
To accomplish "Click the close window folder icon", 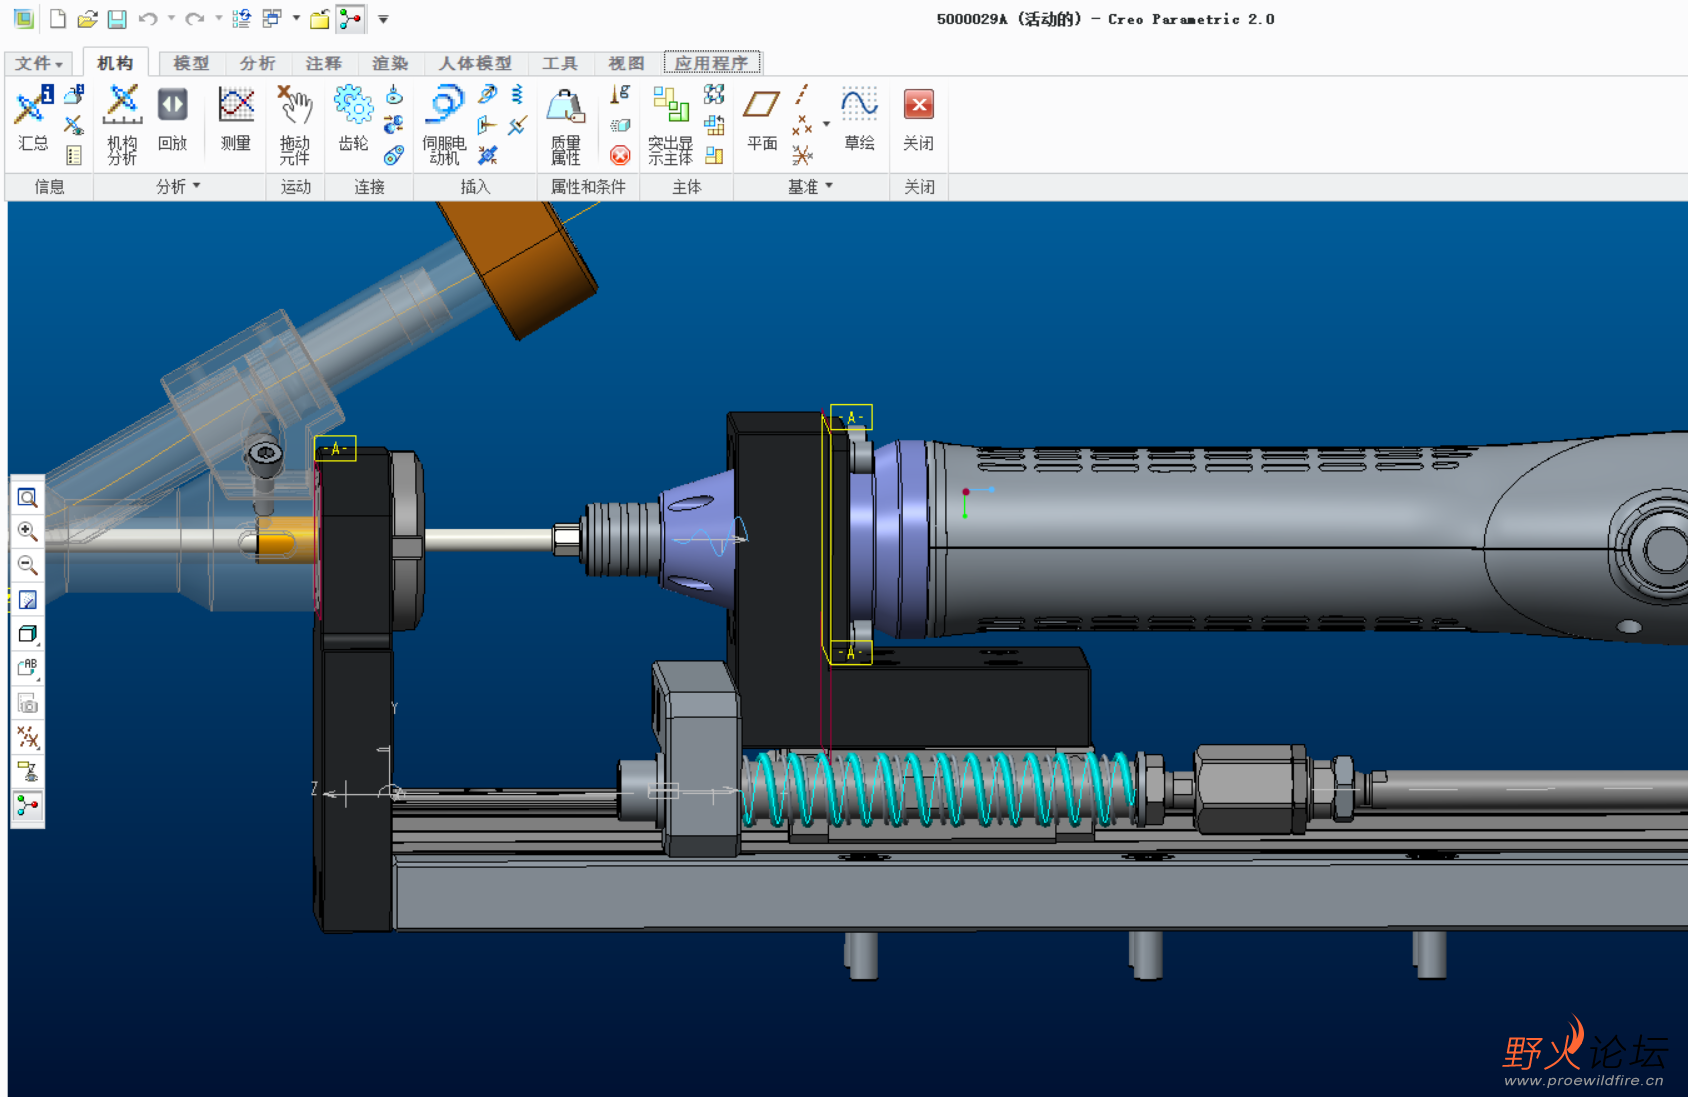I will click(x=320, y=19).
